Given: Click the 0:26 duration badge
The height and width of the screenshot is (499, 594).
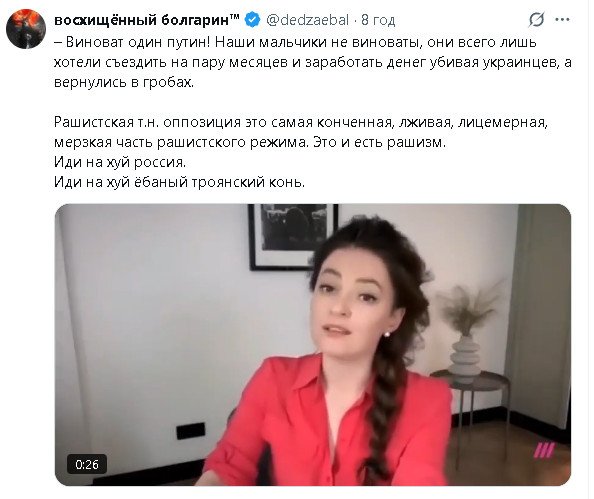Looking at the screenshot, I should pos(87,464).
